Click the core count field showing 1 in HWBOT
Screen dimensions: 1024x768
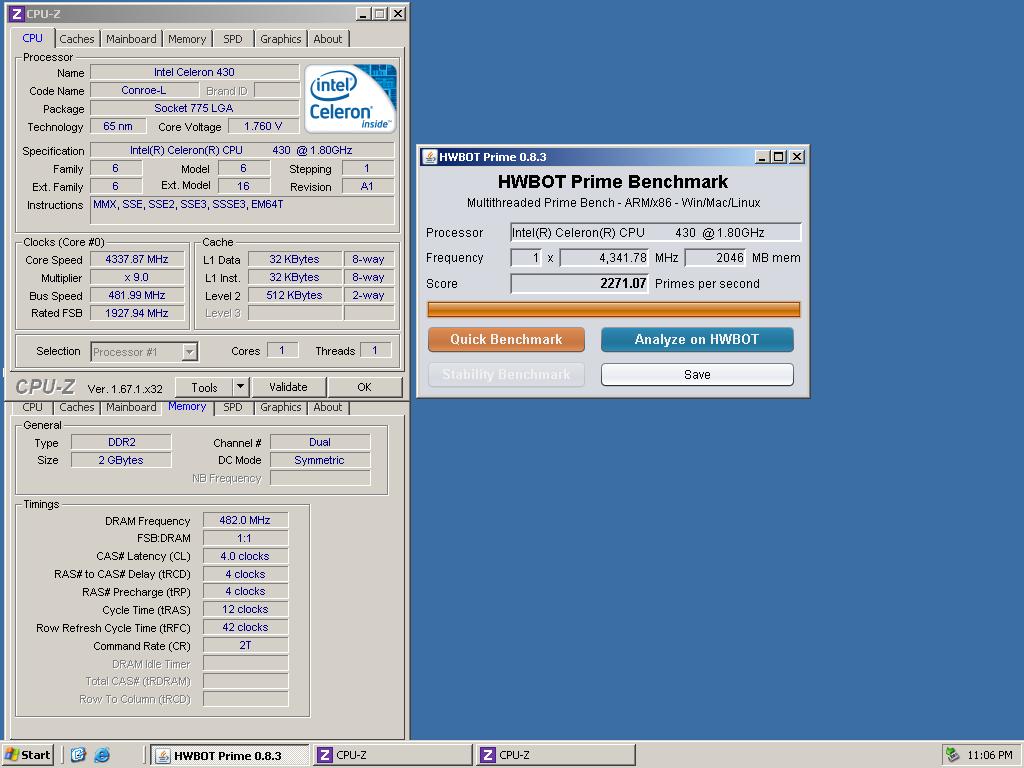tap(526, 258)
